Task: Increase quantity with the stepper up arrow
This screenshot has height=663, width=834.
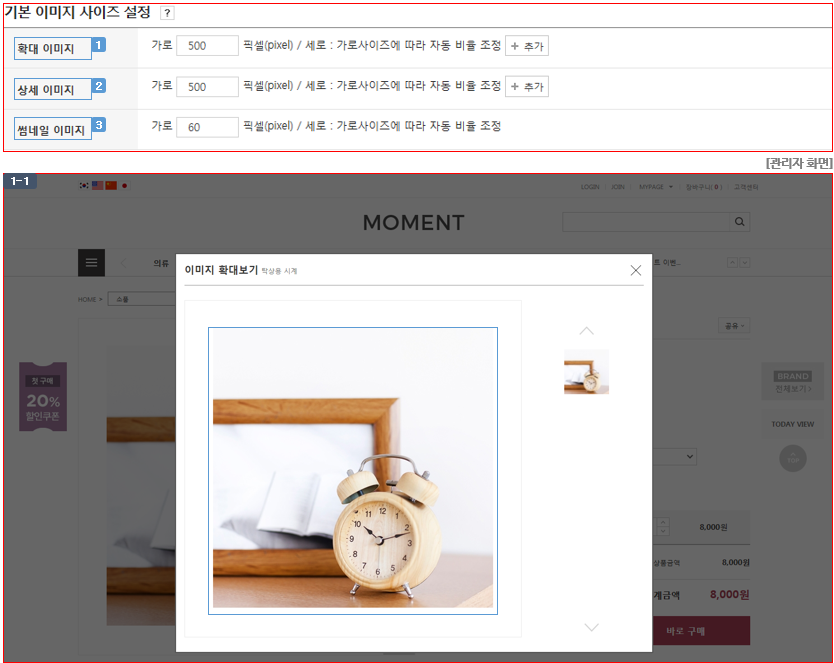Action: [x=663, y=523]
